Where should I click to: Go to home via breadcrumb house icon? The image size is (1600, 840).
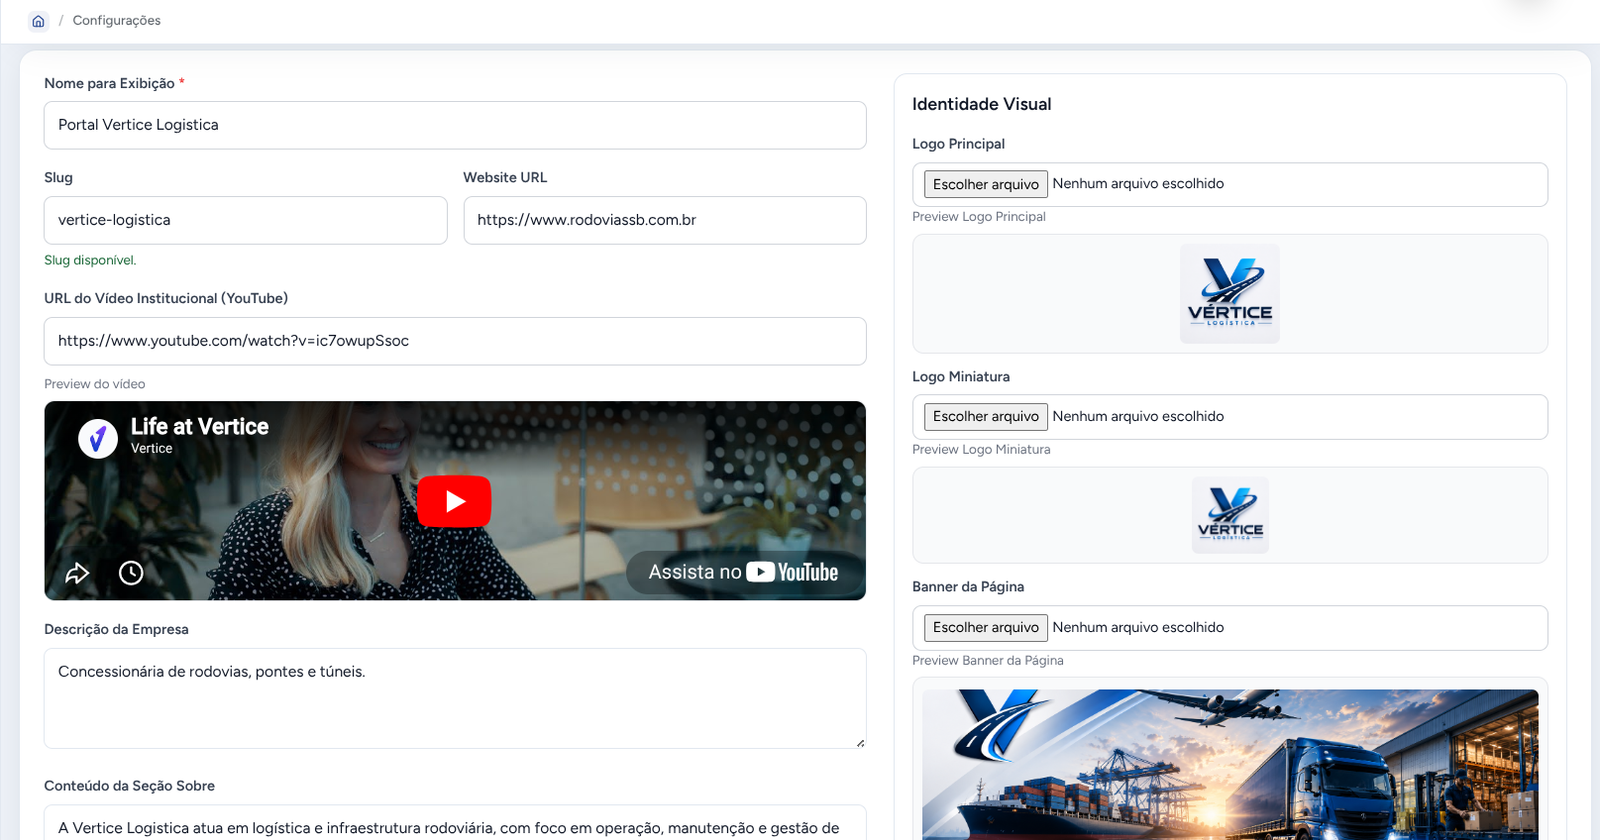tap(38, 21)
